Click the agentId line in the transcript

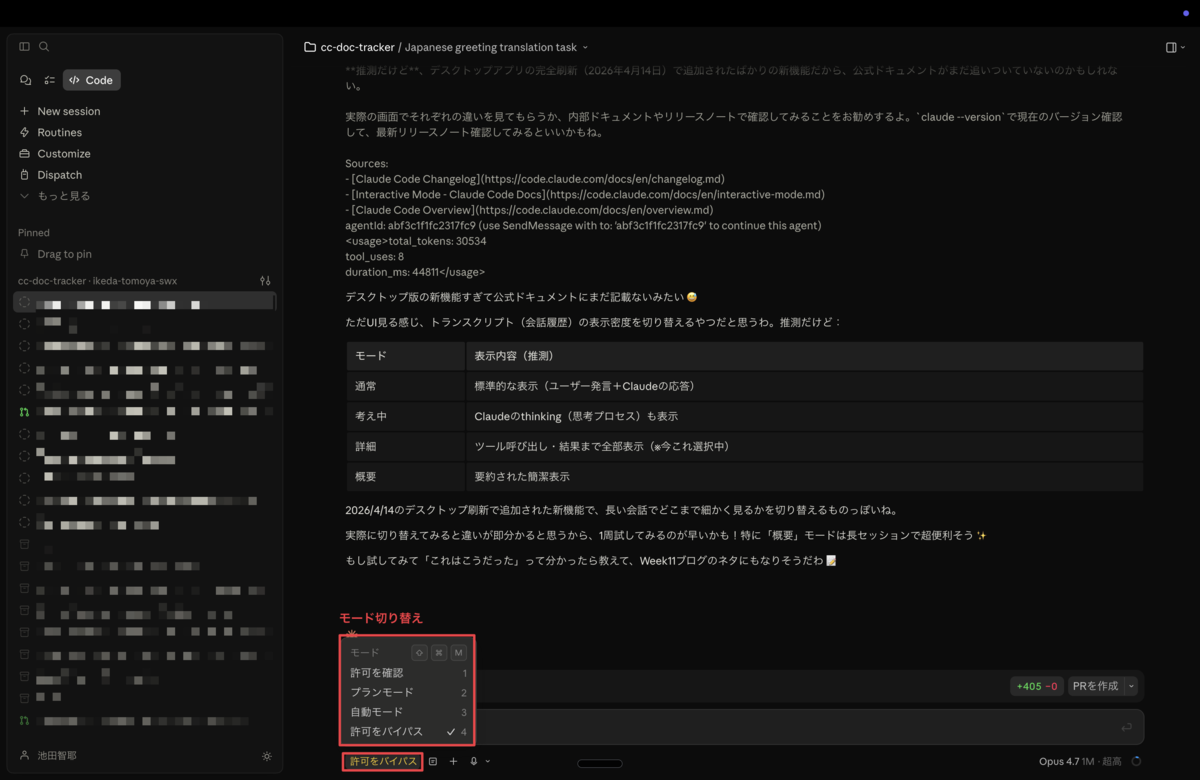pos(583,226)
